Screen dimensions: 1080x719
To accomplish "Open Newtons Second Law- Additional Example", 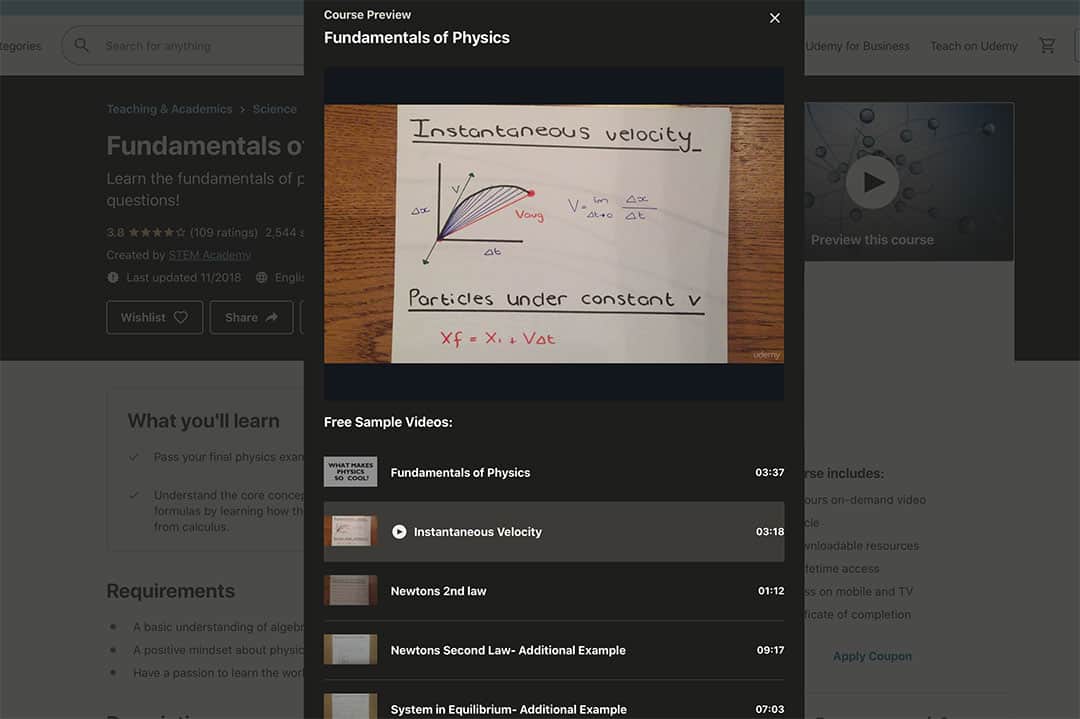I will click(554, 650).
